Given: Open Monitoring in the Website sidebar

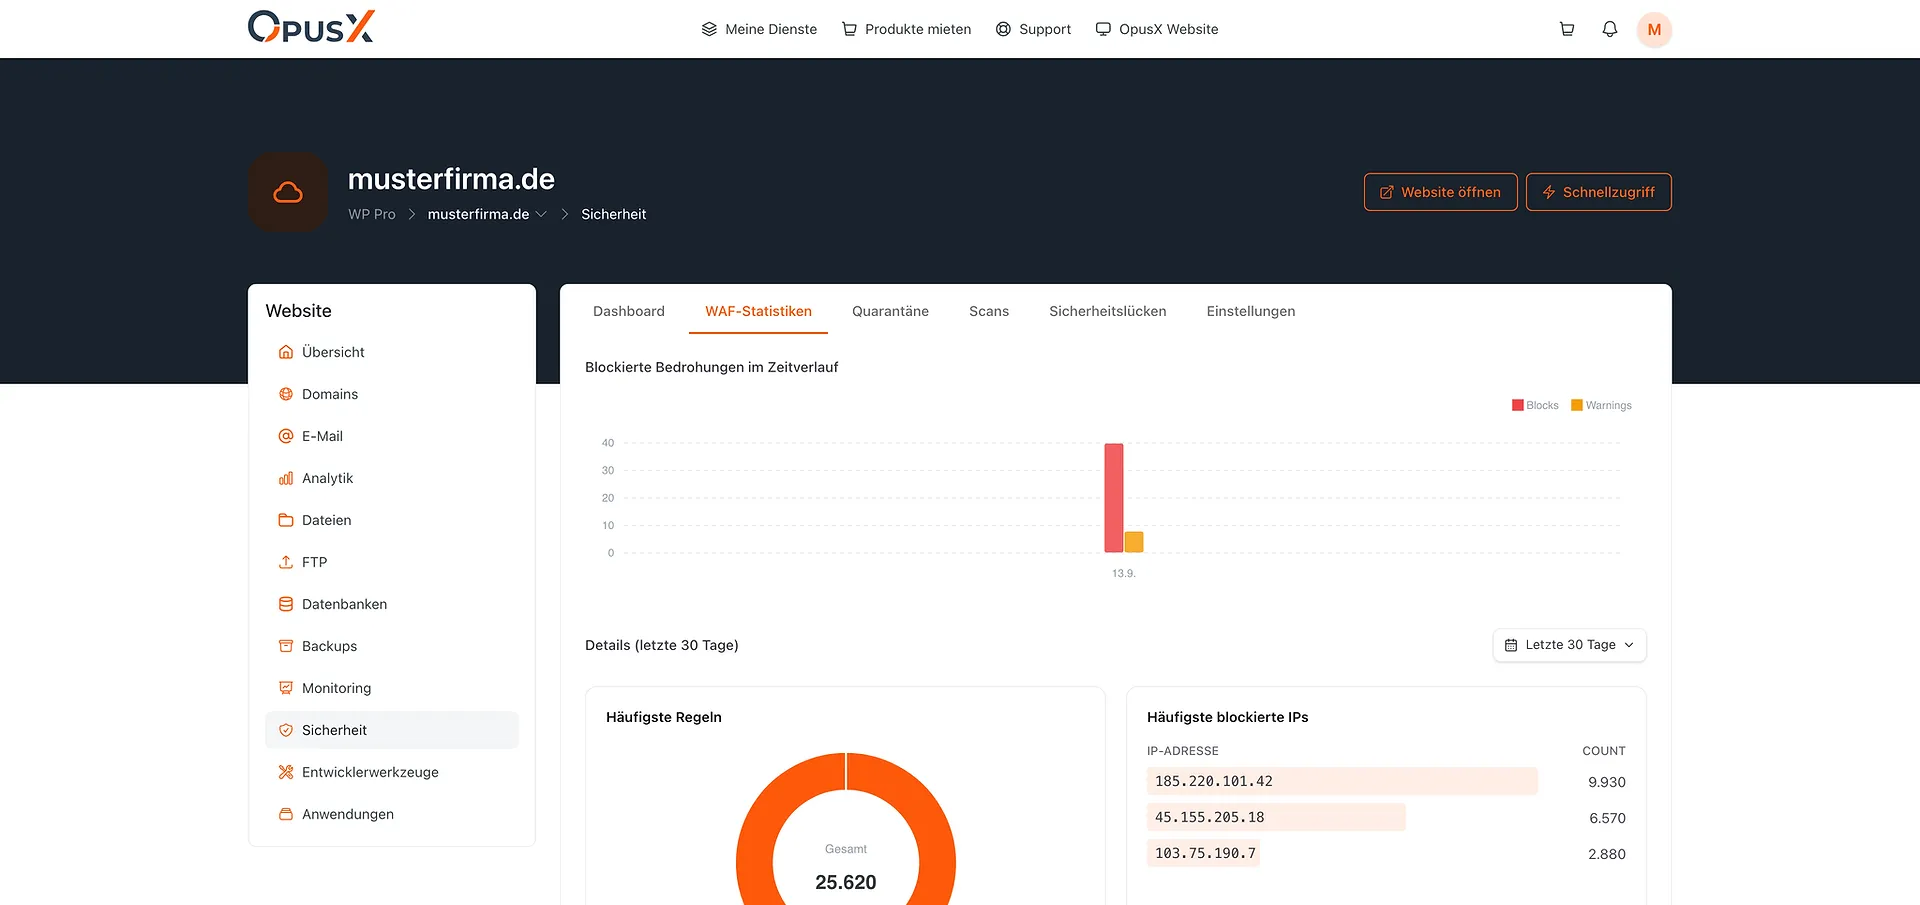Looking at the screenshot, I should (x=392, y=688).
